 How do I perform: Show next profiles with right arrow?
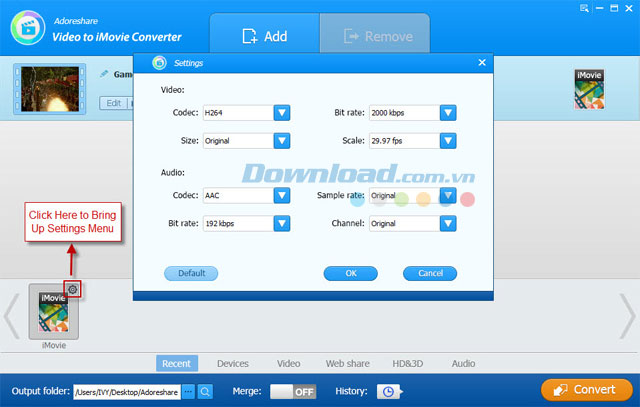coord(627,316)
